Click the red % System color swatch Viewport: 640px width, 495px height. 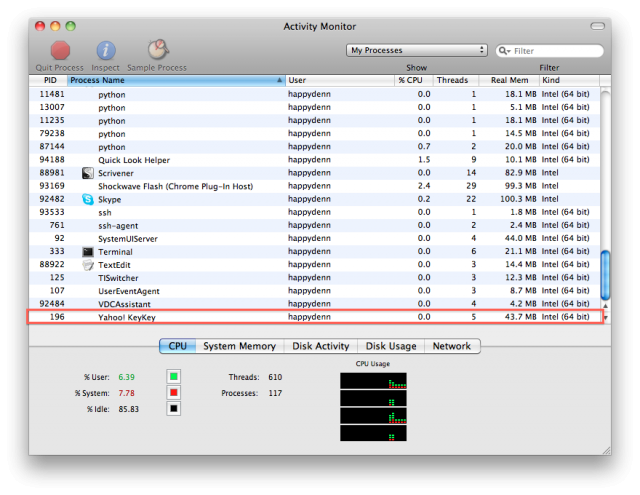[x=174, y=393]
